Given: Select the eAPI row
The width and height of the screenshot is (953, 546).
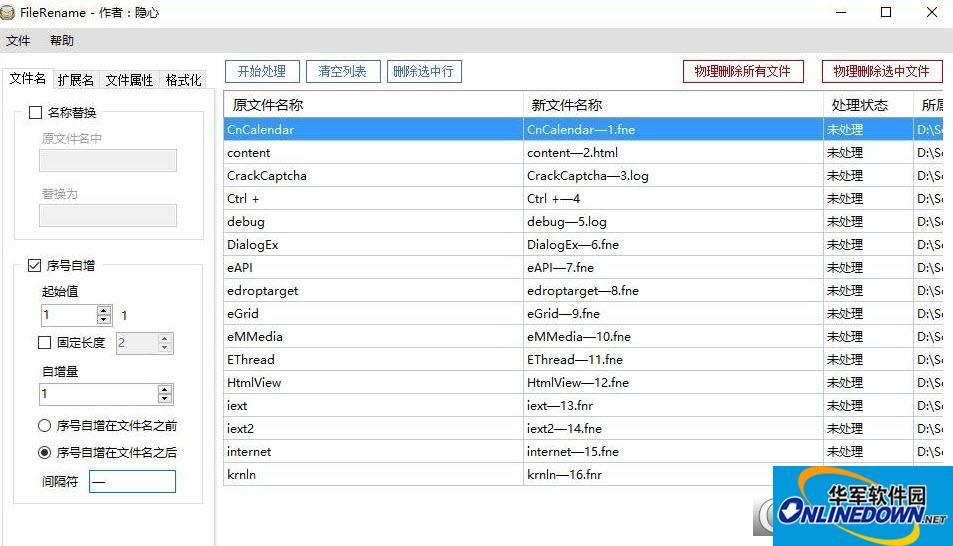Looking at the screenshot, I should tap(583, 268).
